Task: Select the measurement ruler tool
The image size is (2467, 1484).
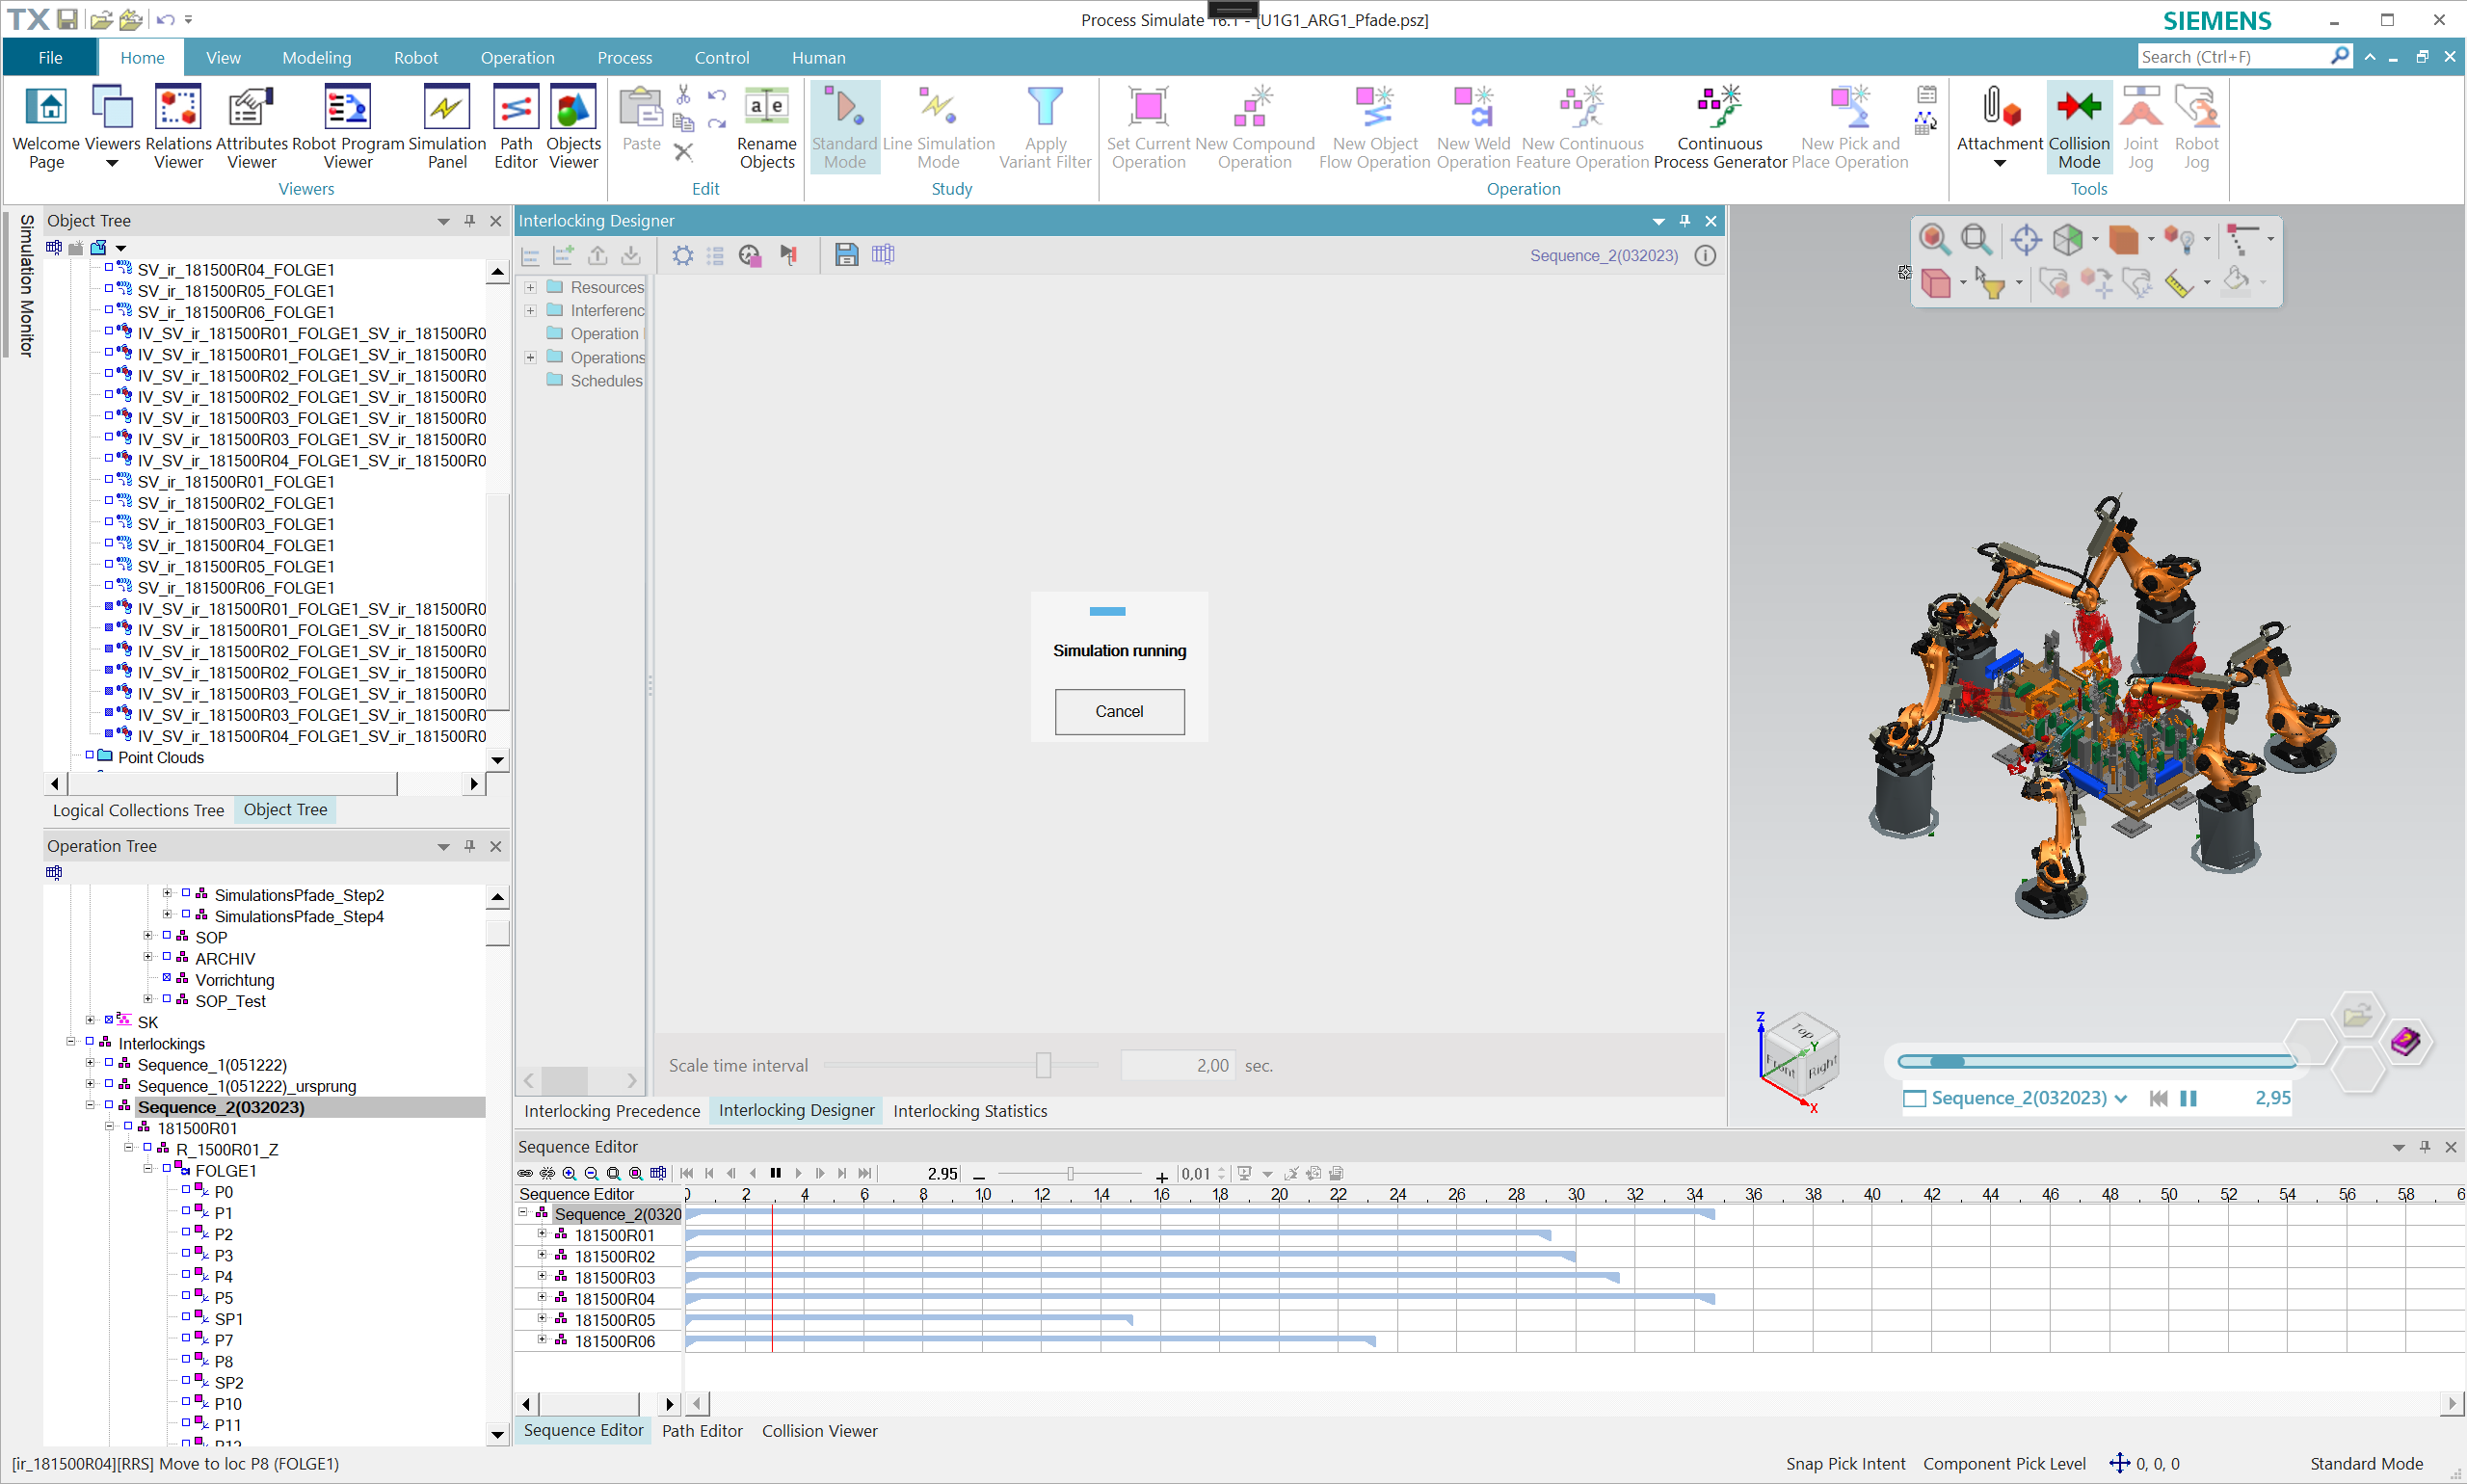Action: pyautogui.click(x=2179, y=284)
